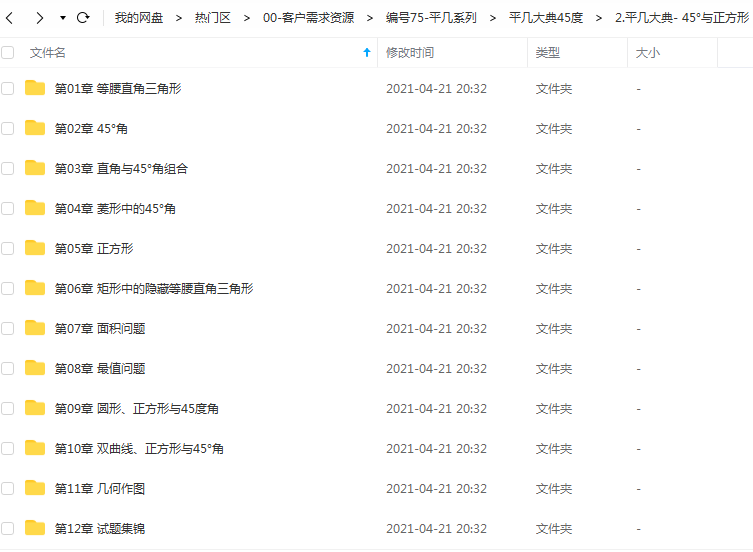Click folder icon of 第11章 几何作图
Viewport: 753px width, 552px height.
click(35, 488)
